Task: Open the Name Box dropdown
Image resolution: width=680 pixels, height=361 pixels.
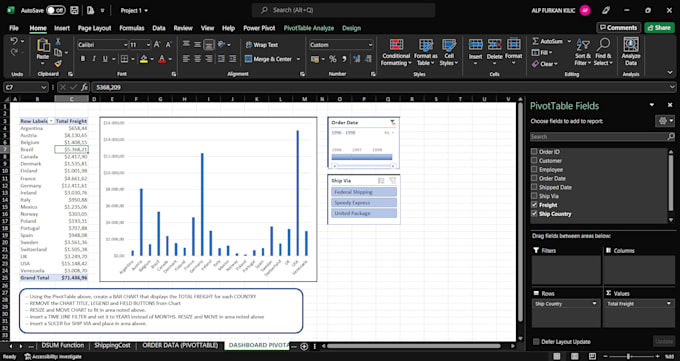Action: tap(43, 87)
